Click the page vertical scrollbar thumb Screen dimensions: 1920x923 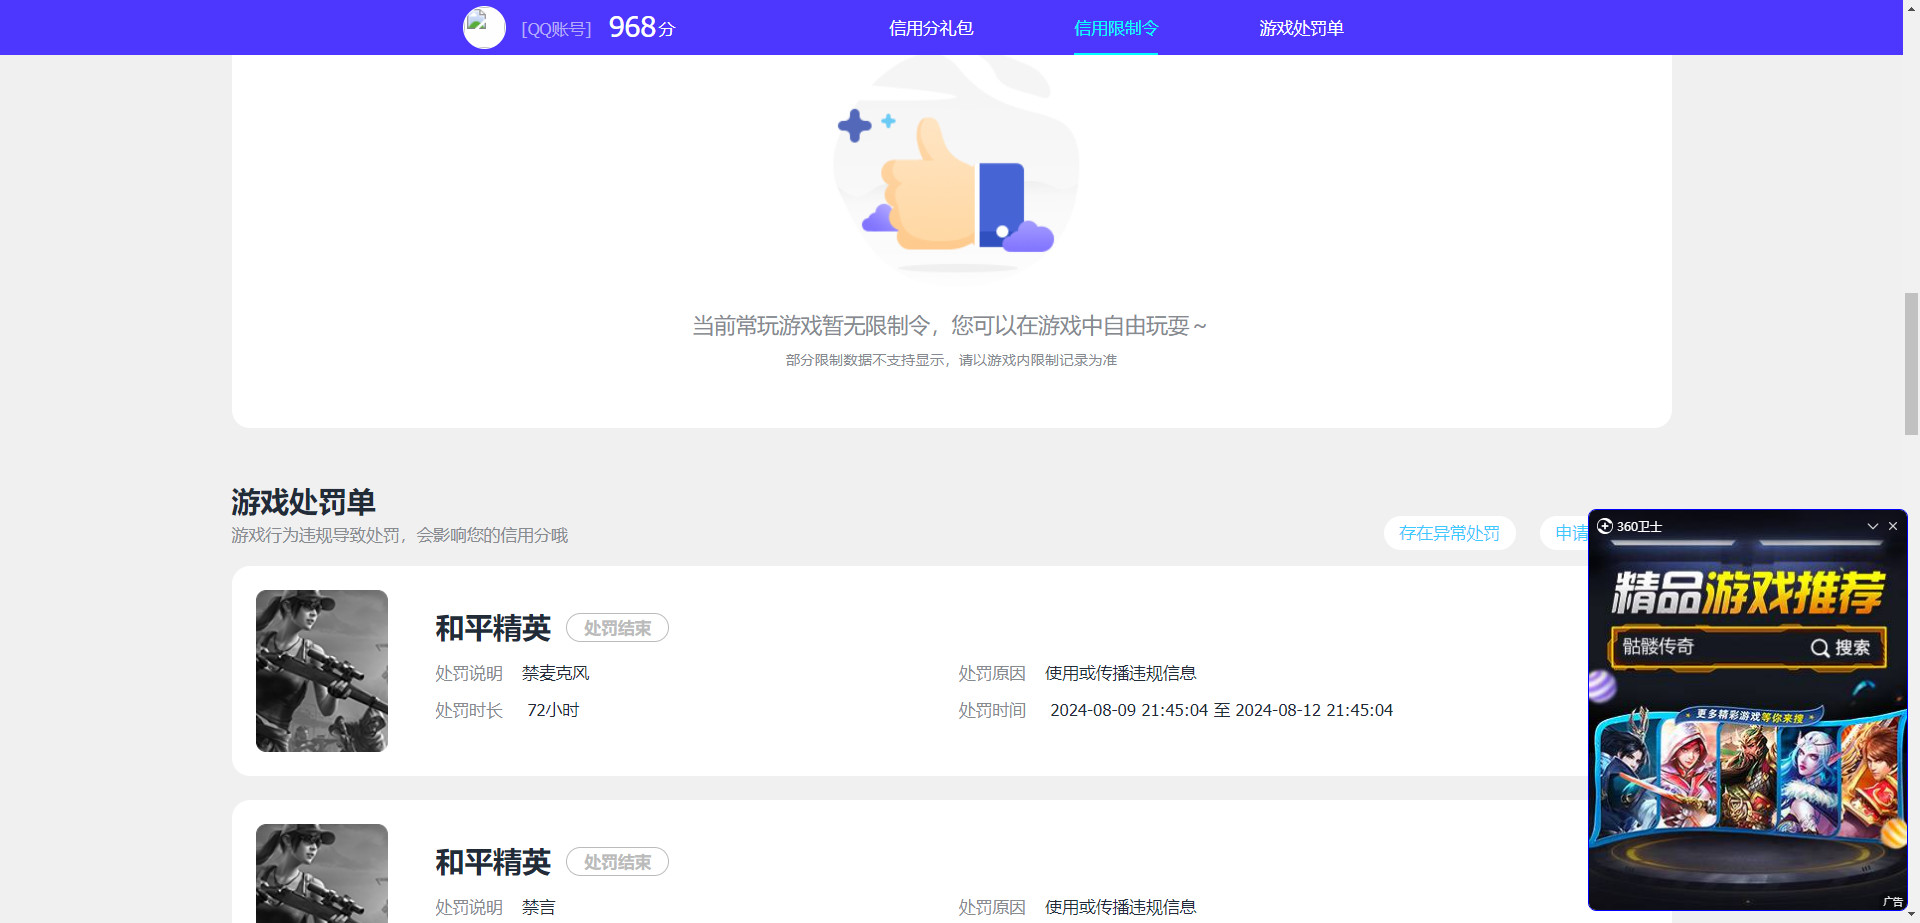pos(1911,364)
